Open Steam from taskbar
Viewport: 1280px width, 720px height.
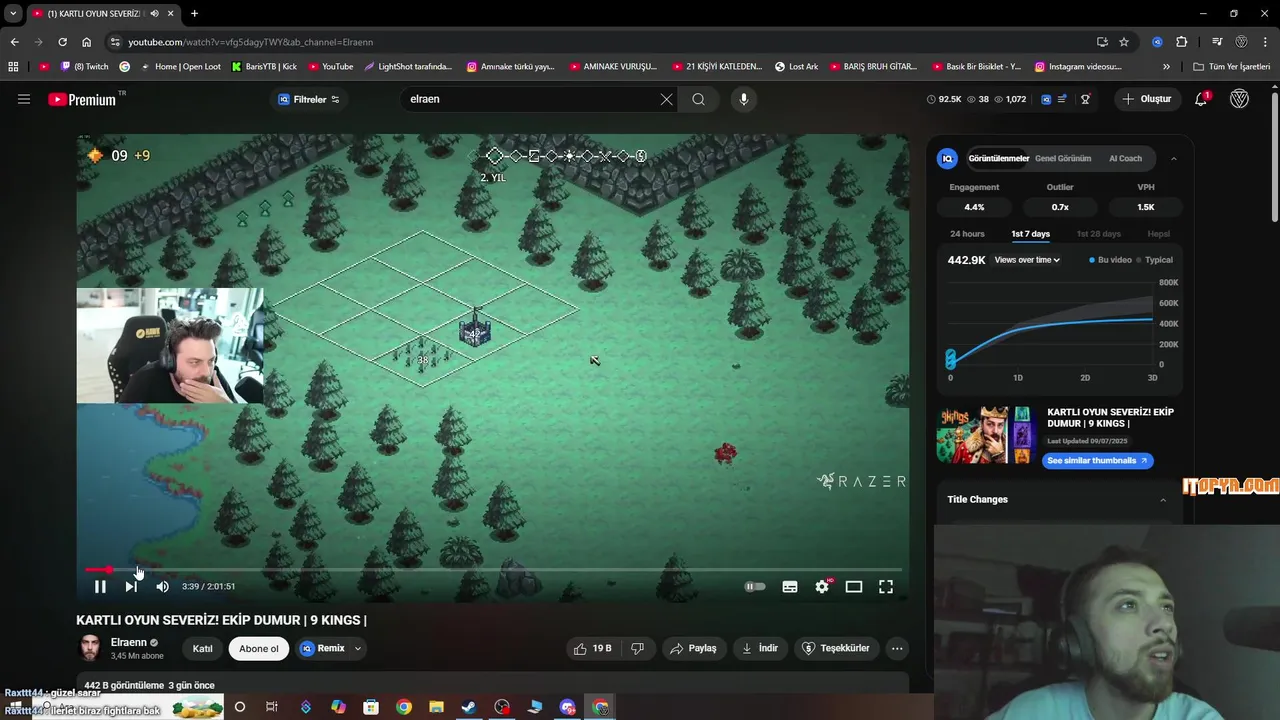coord(469,707)
